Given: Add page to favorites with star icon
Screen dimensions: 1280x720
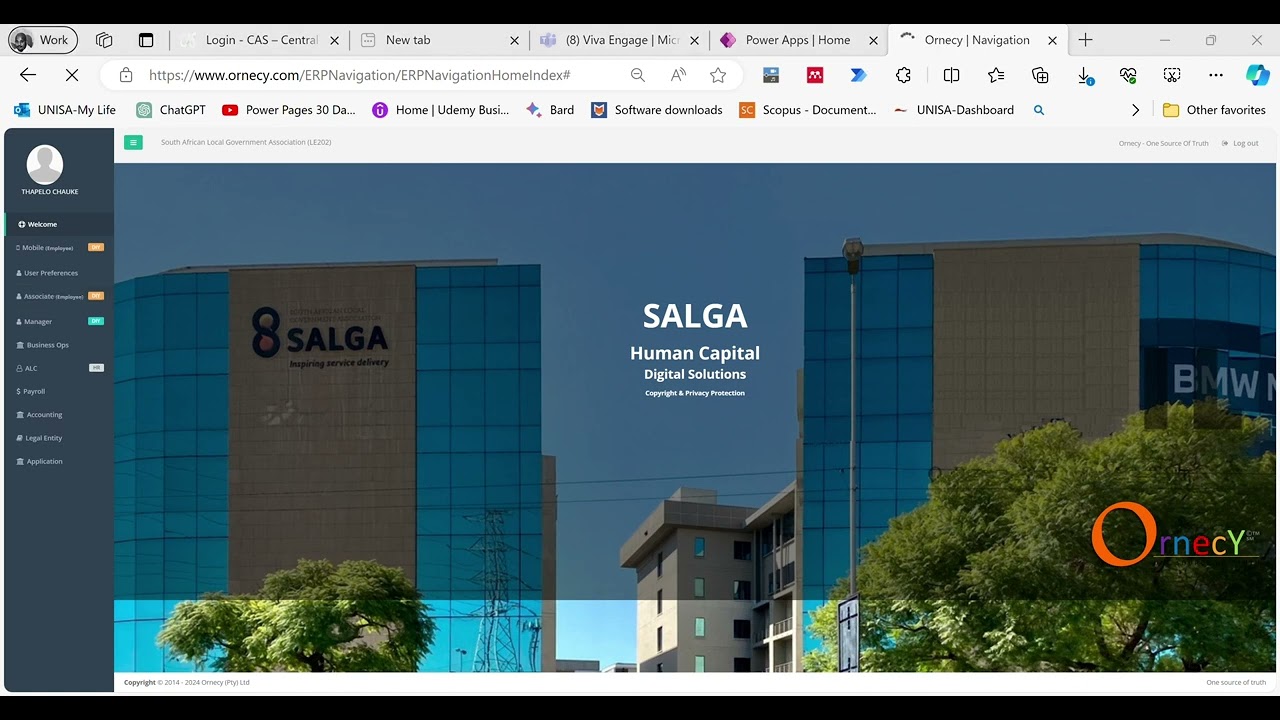Looking at the screenshot, I should click(x=718, y=75).
